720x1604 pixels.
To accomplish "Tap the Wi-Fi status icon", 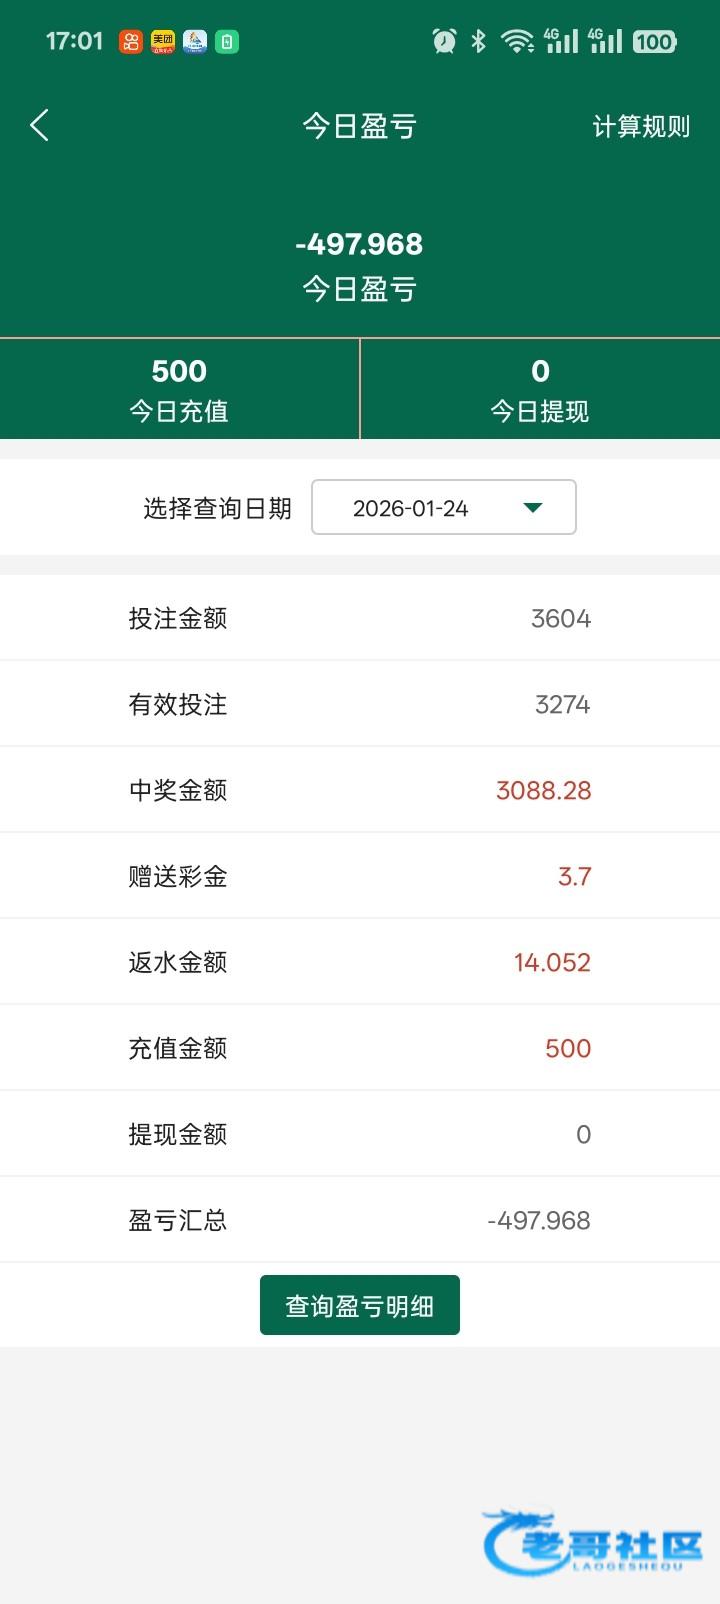I will pyautogui.click(x=517, y=41).
